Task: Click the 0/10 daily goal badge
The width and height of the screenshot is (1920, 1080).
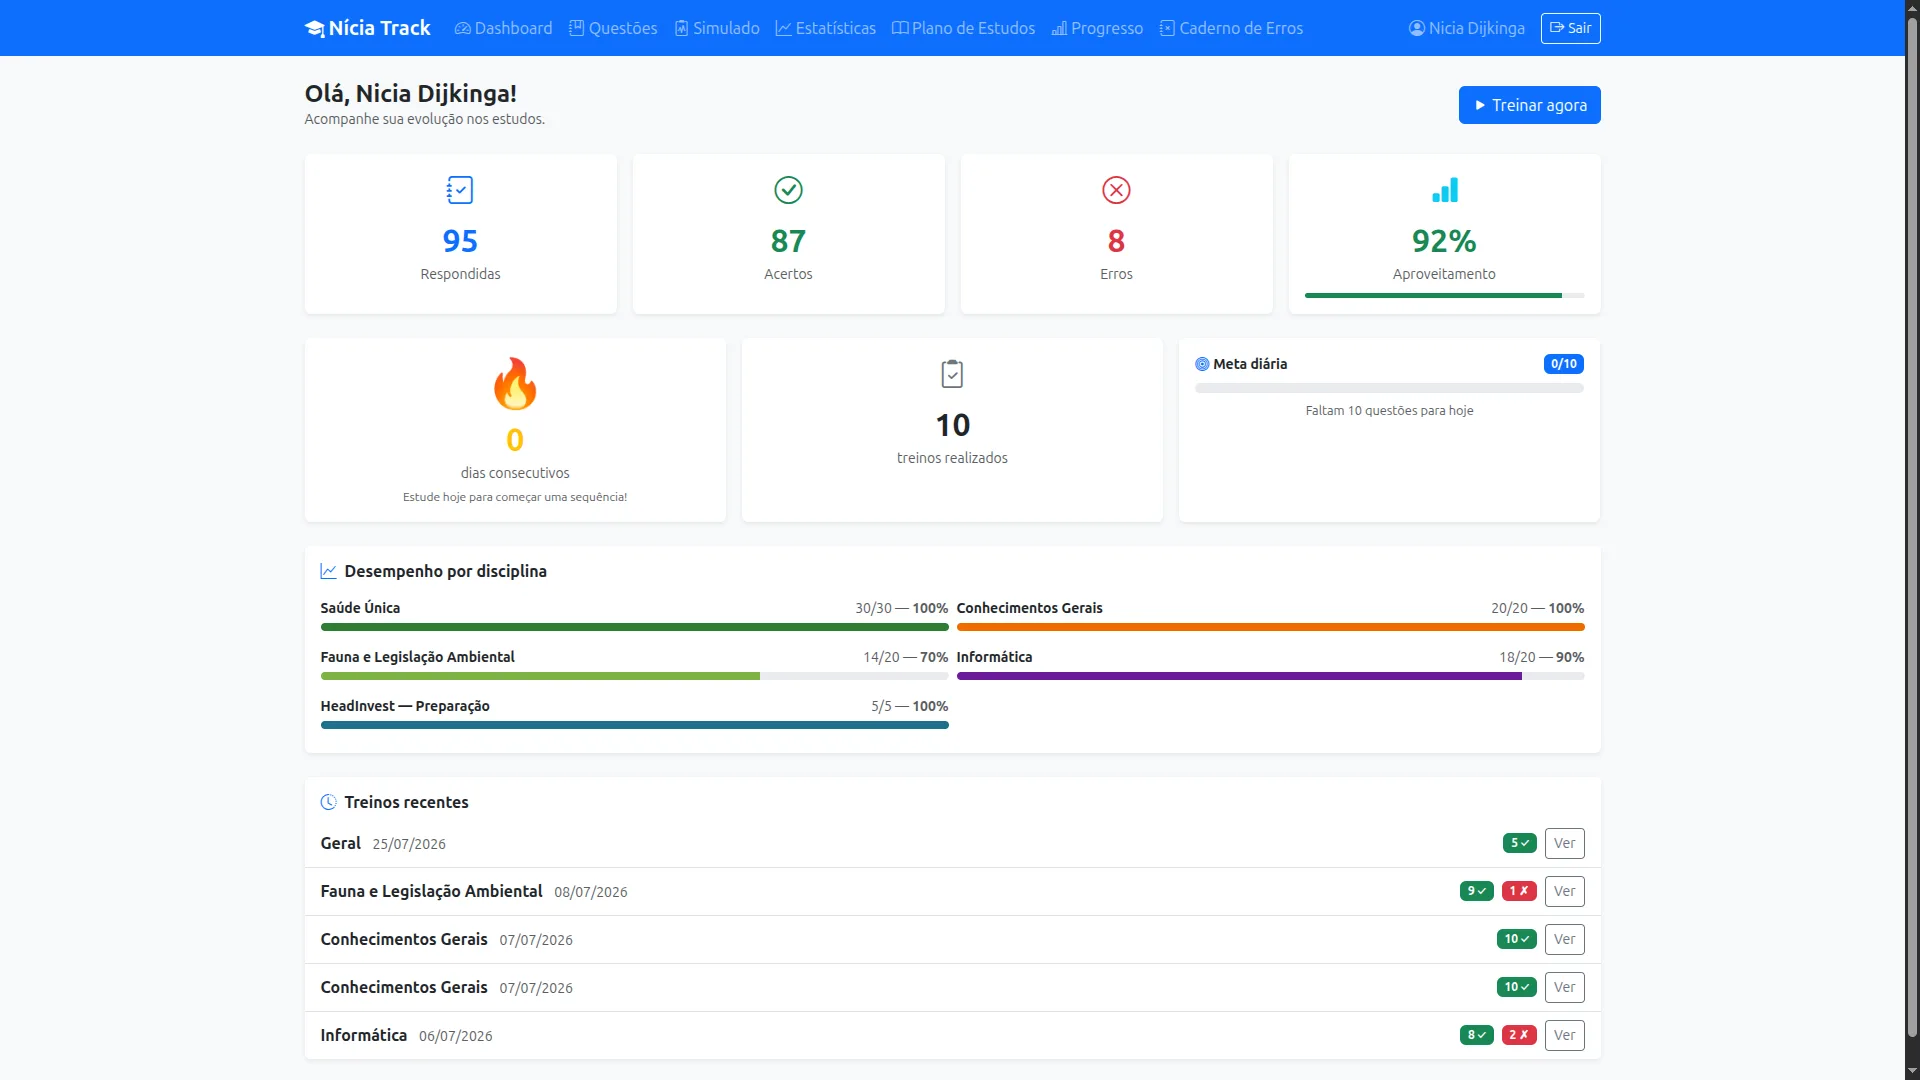Action: [x=1563, y=364]
